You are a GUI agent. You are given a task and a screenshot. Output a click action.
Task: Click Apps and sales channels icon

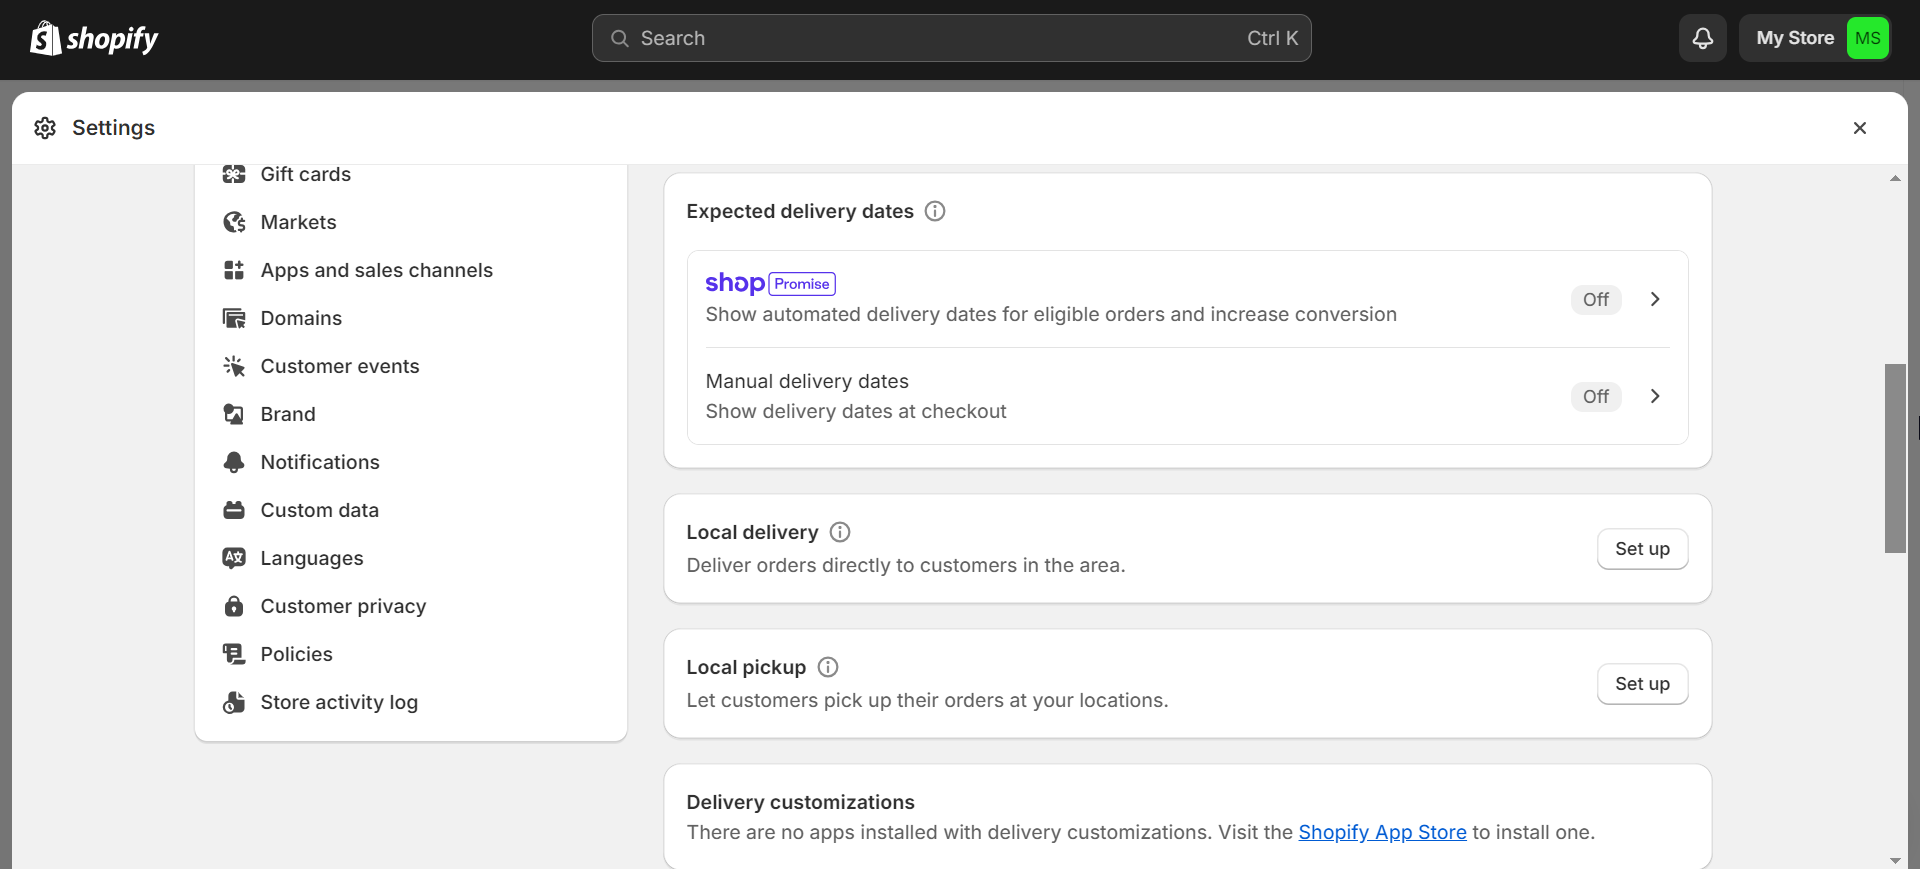point(234,270)
